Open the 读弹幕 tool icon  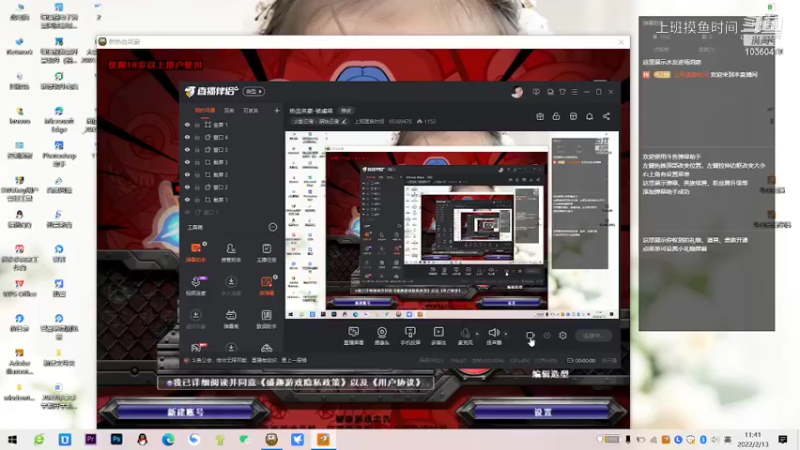click(266, 286)
